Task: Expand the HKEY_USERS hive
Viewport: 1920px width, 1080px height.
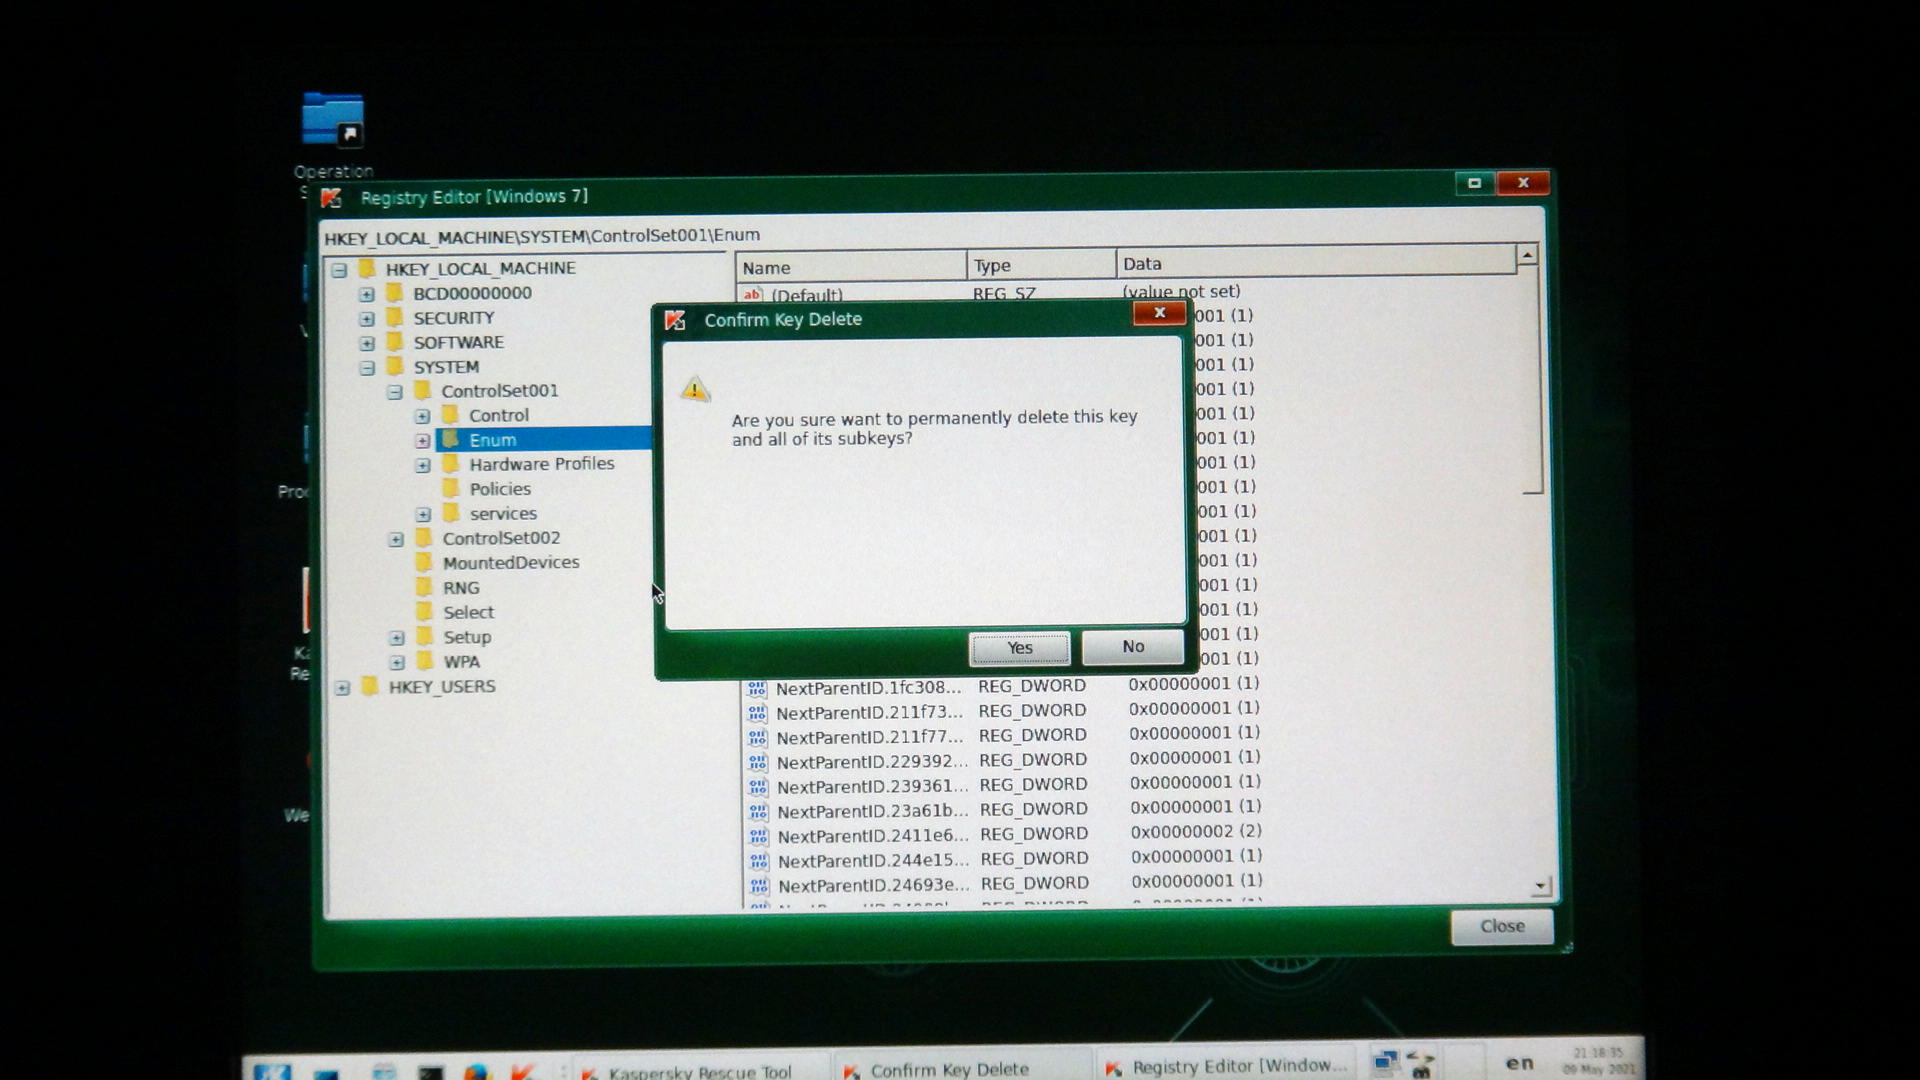Action: (342, 688)
